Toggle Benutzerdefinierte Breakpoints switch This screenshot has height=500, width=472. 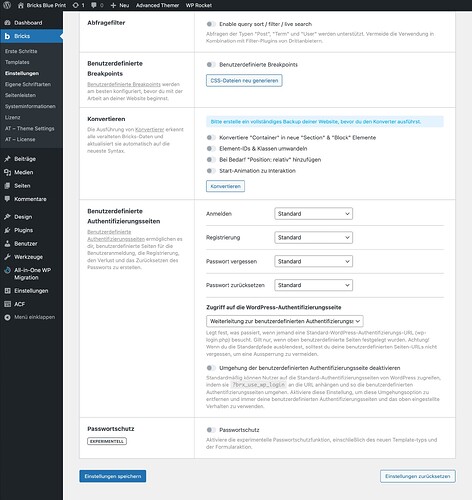tap(211, 65)
